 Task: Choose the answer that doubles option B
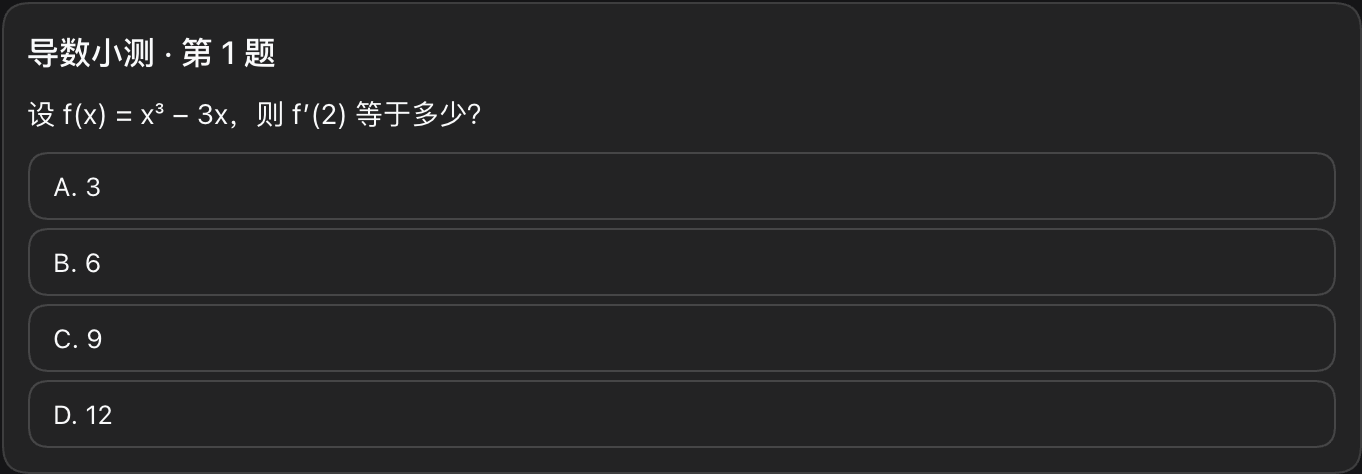click(x=681, y=415)
